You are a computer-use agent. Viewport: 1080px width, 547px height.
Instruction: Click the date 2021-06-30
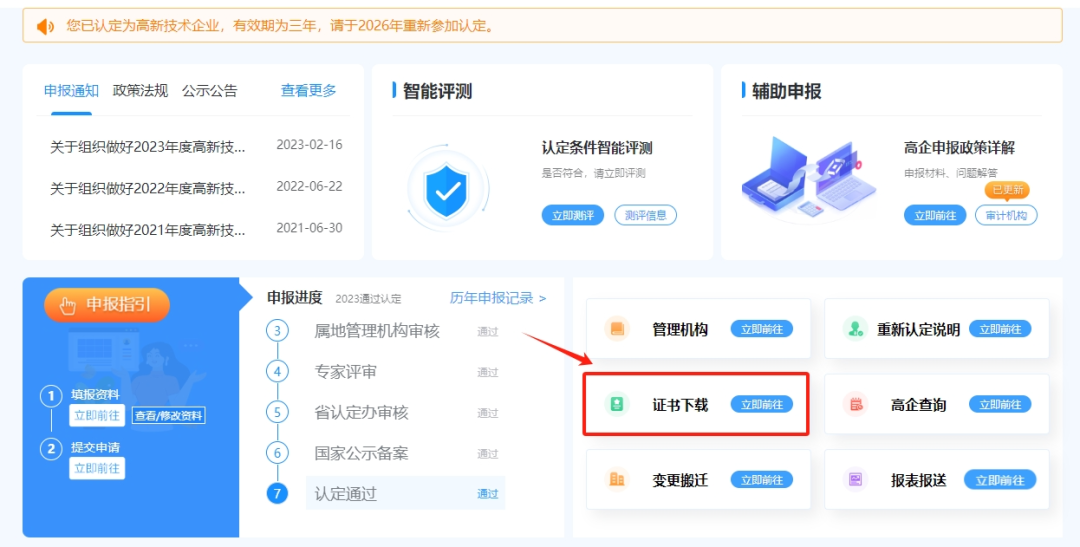[x=309, y=227]
